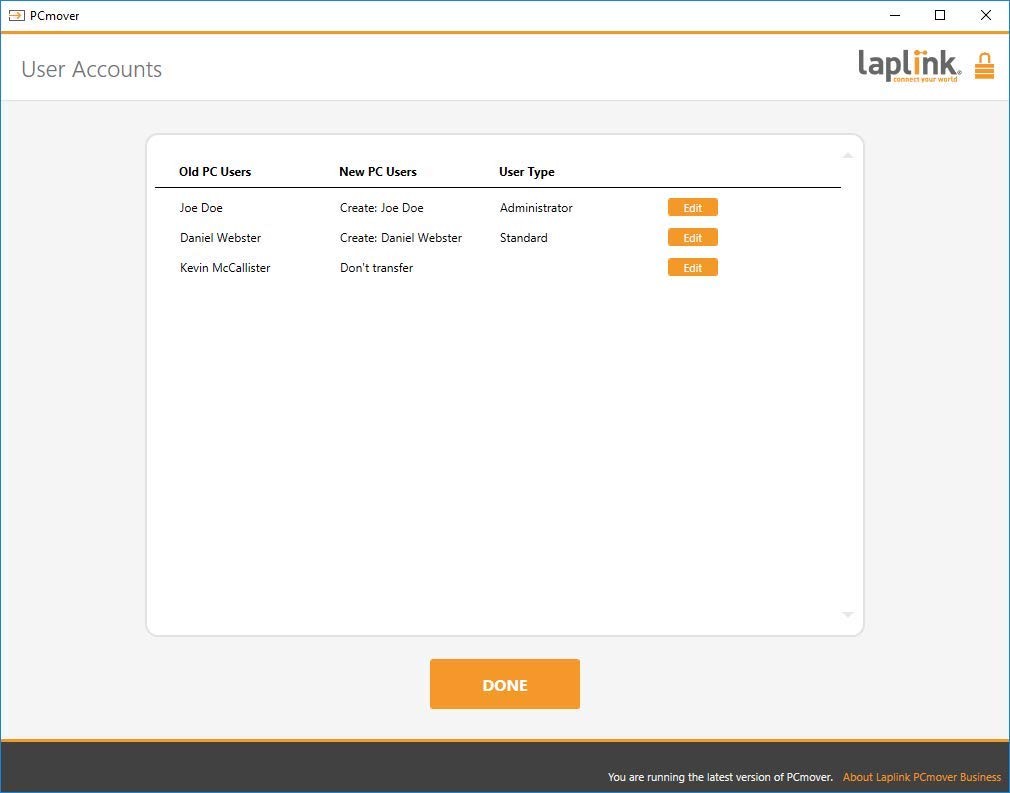Click the User Type column header
The image size is (1010, 793).
coord(527,172)
